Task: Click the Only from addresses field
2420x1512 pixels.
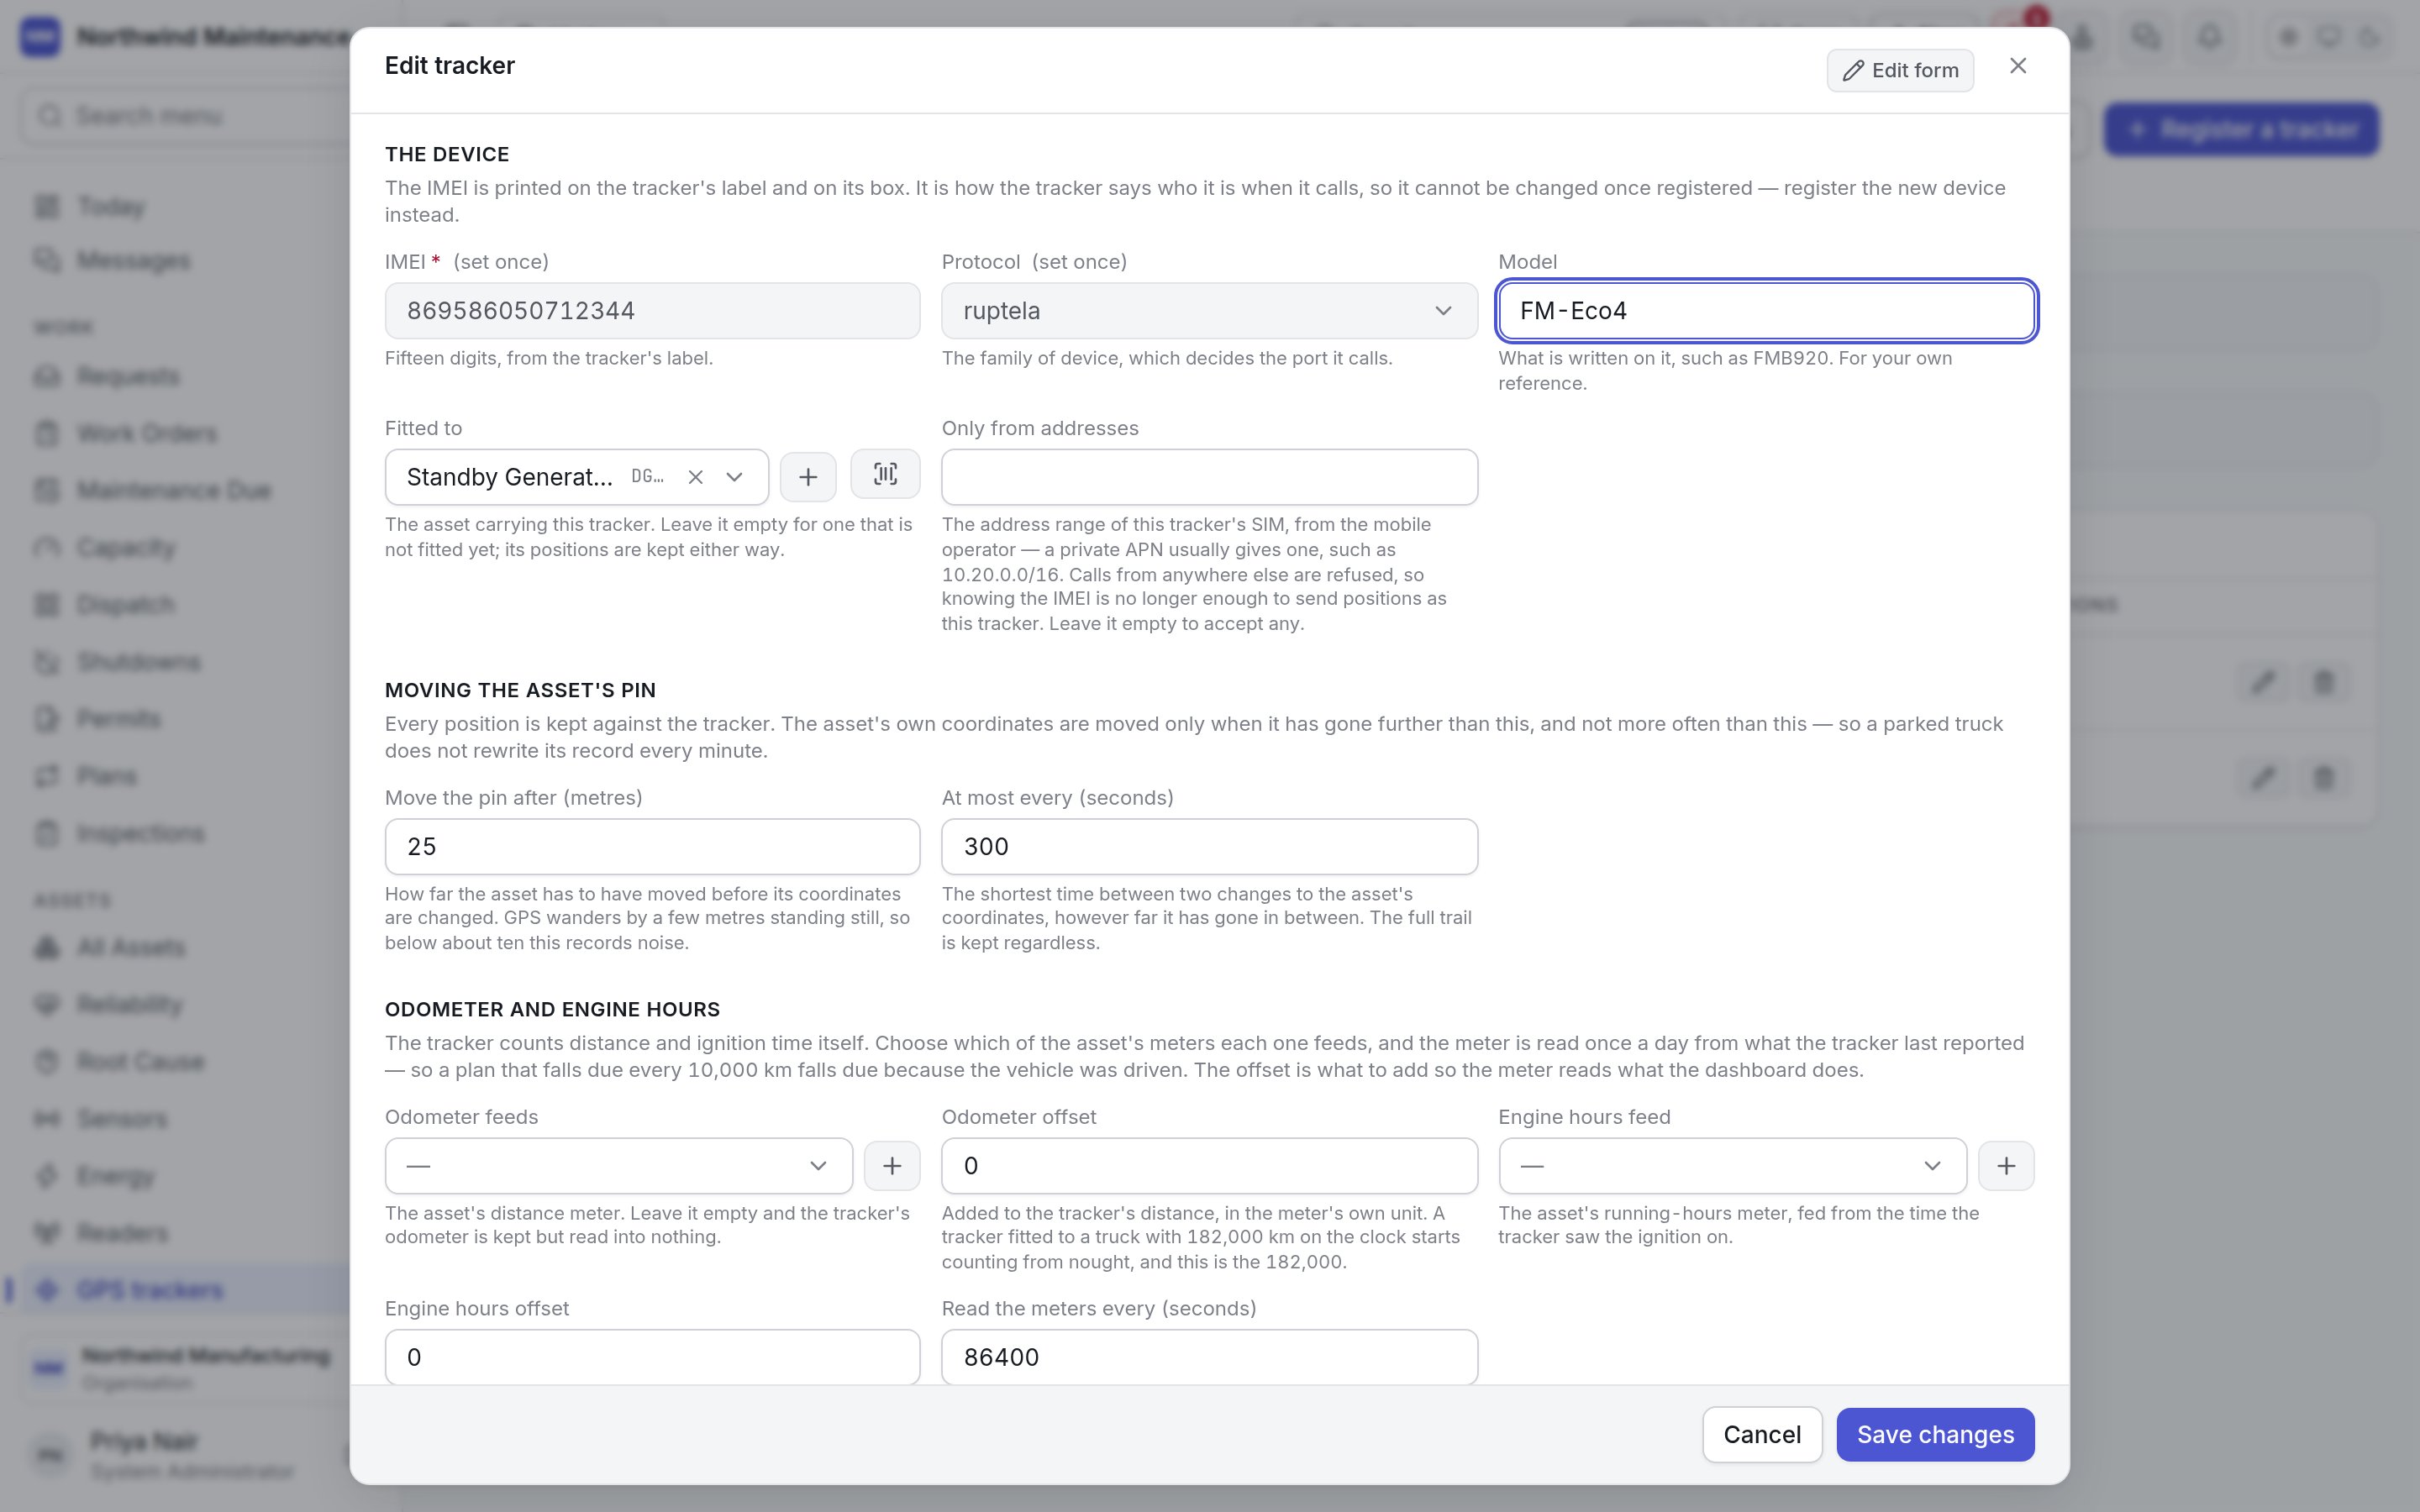Action: click(1208, 477)
